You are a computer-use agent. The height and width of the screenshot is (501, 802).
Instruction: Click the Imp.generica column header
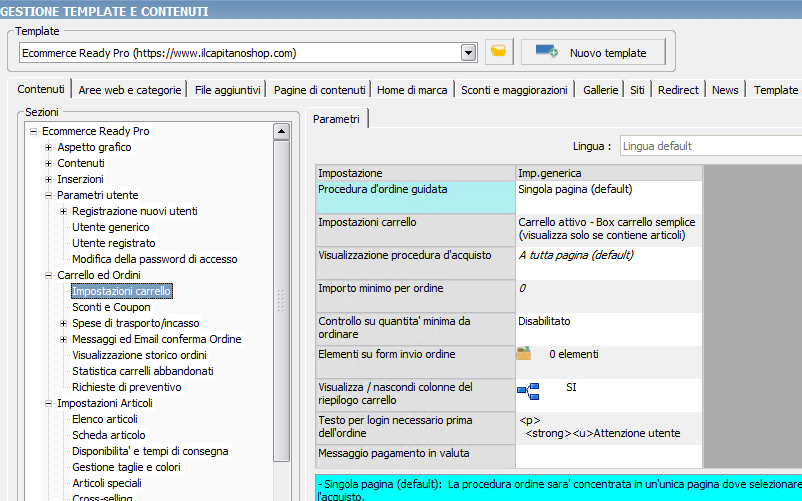click(x=609, y=173)
